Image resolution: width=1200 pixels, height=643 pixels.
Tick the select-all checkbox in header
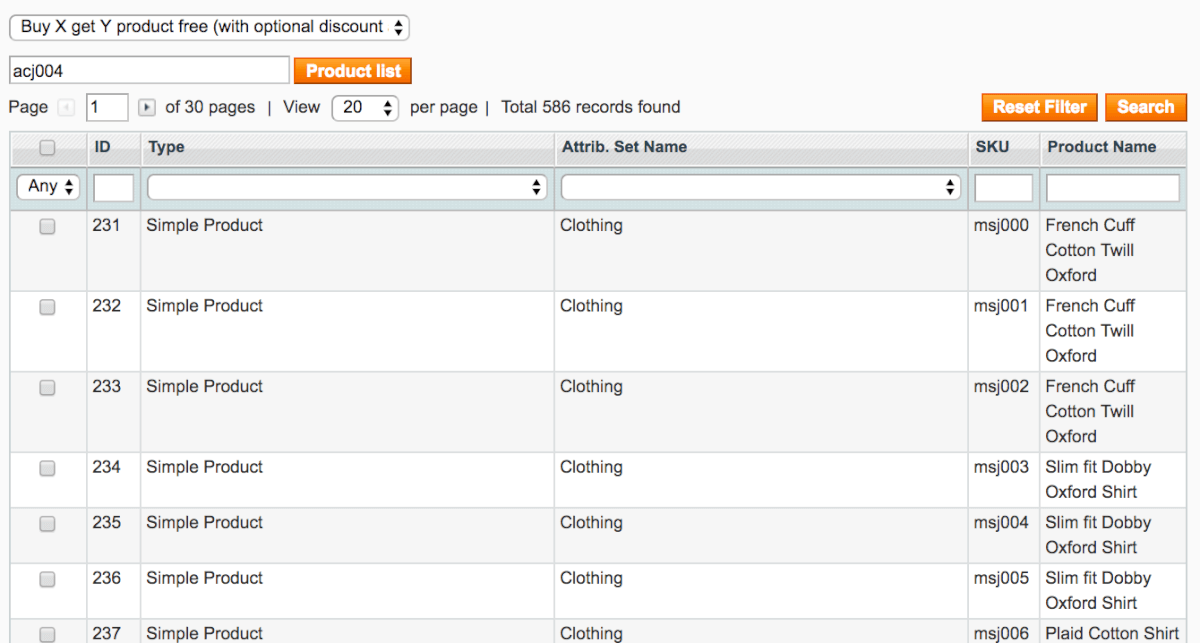click(x=47, y=148)
